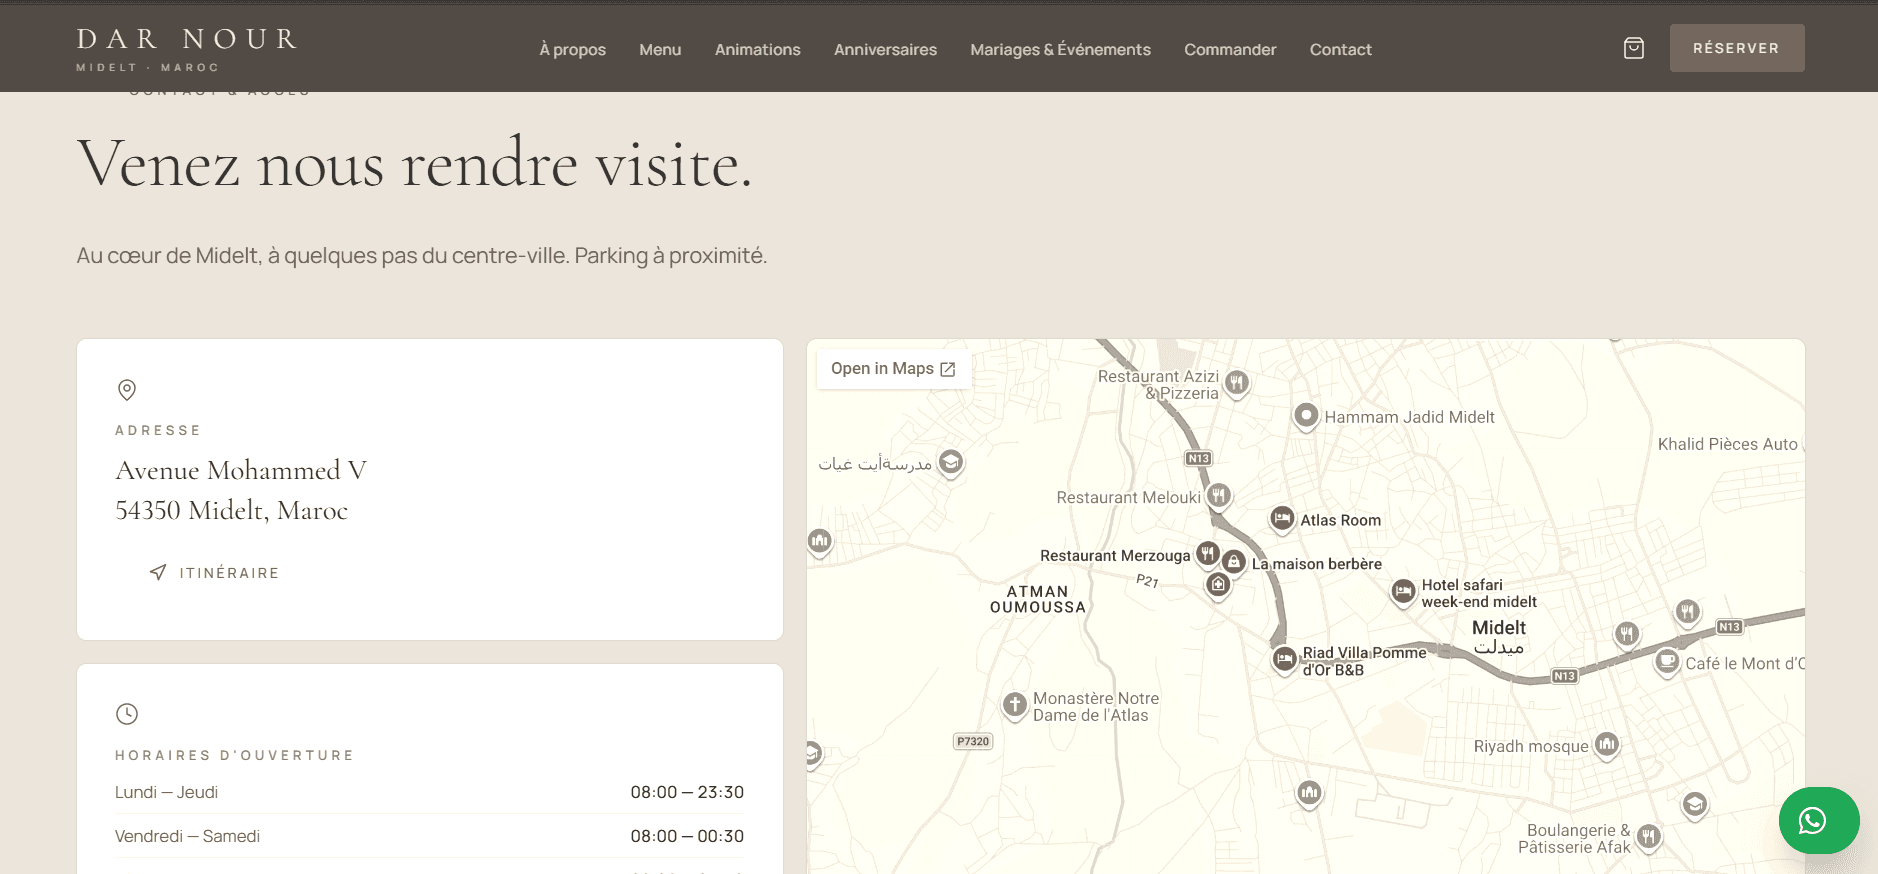This screenshot has width=1878, height=874.
Task: Open WhatsApp chat floating button
Action: (1818, 821)
